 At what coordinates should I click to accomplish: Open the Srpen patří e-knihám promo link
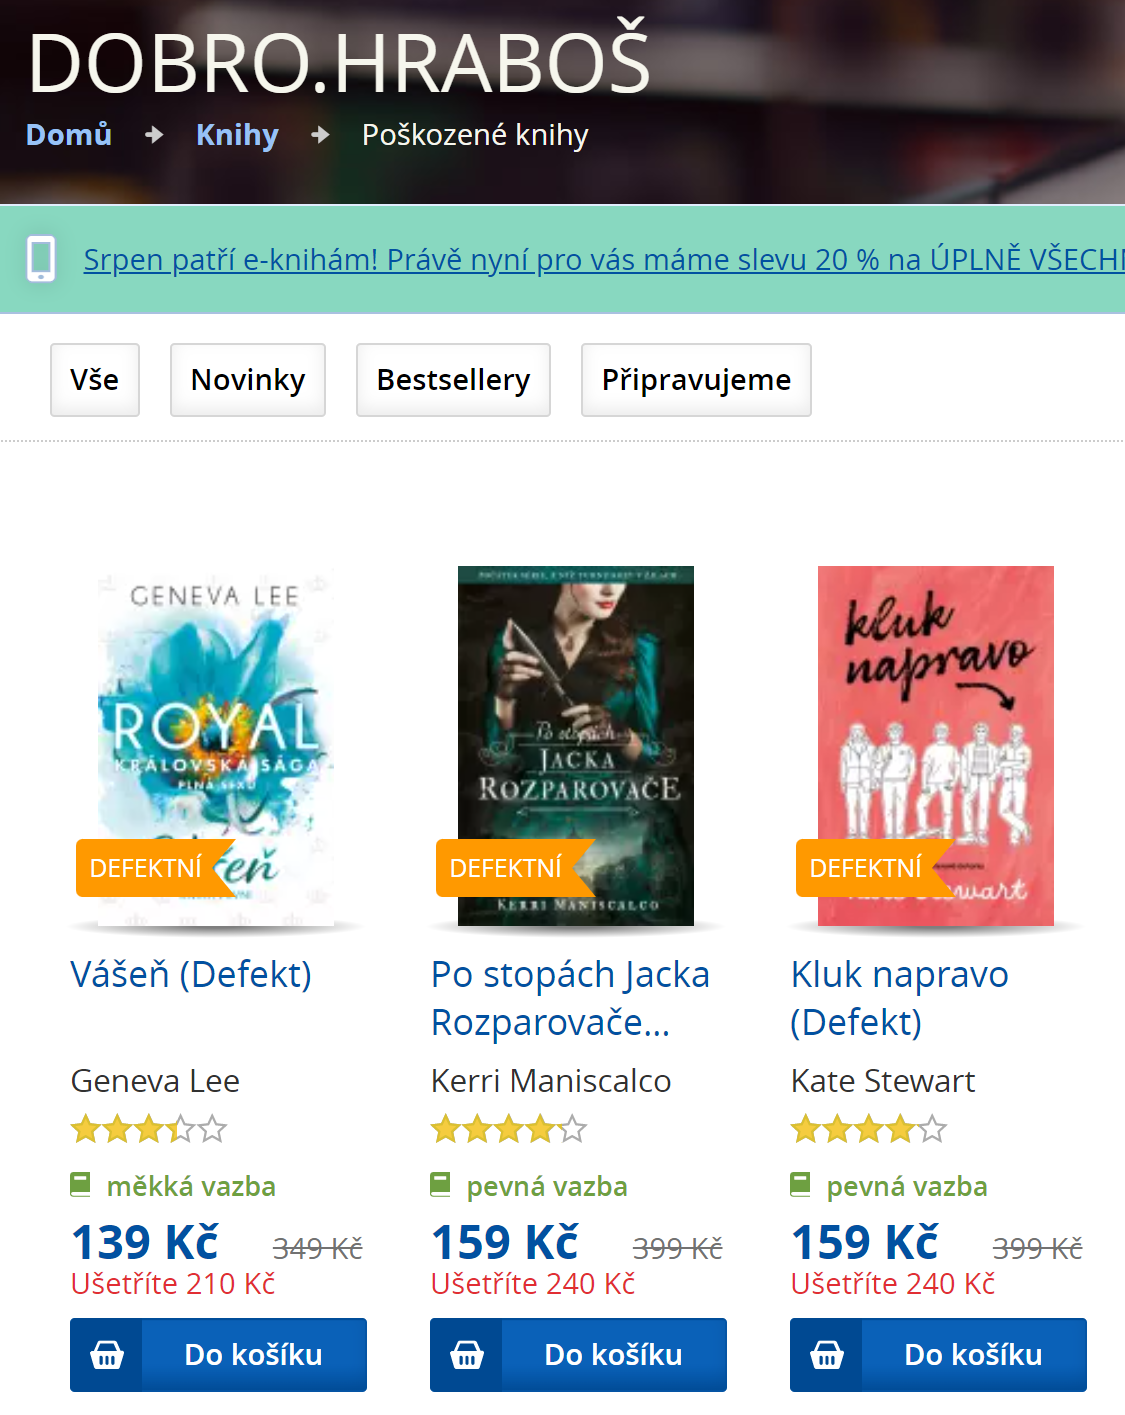coord(604,260)
